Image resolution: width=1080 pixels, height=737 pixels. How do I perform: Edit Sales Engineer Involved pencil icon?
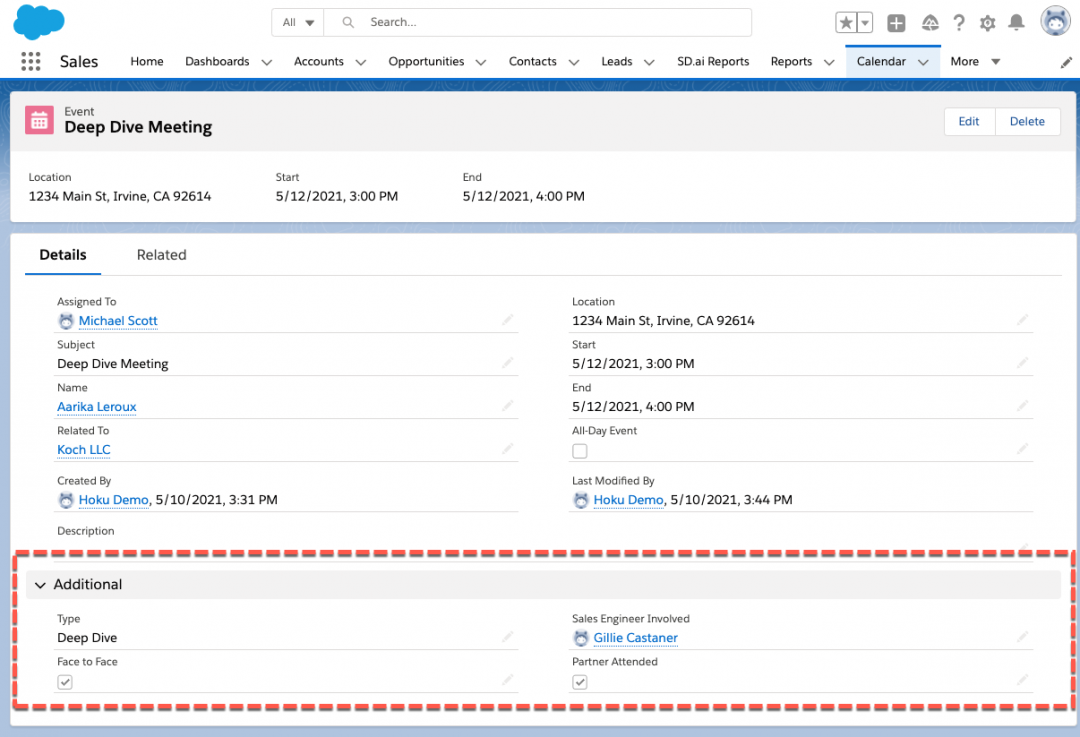point(1022,636)
